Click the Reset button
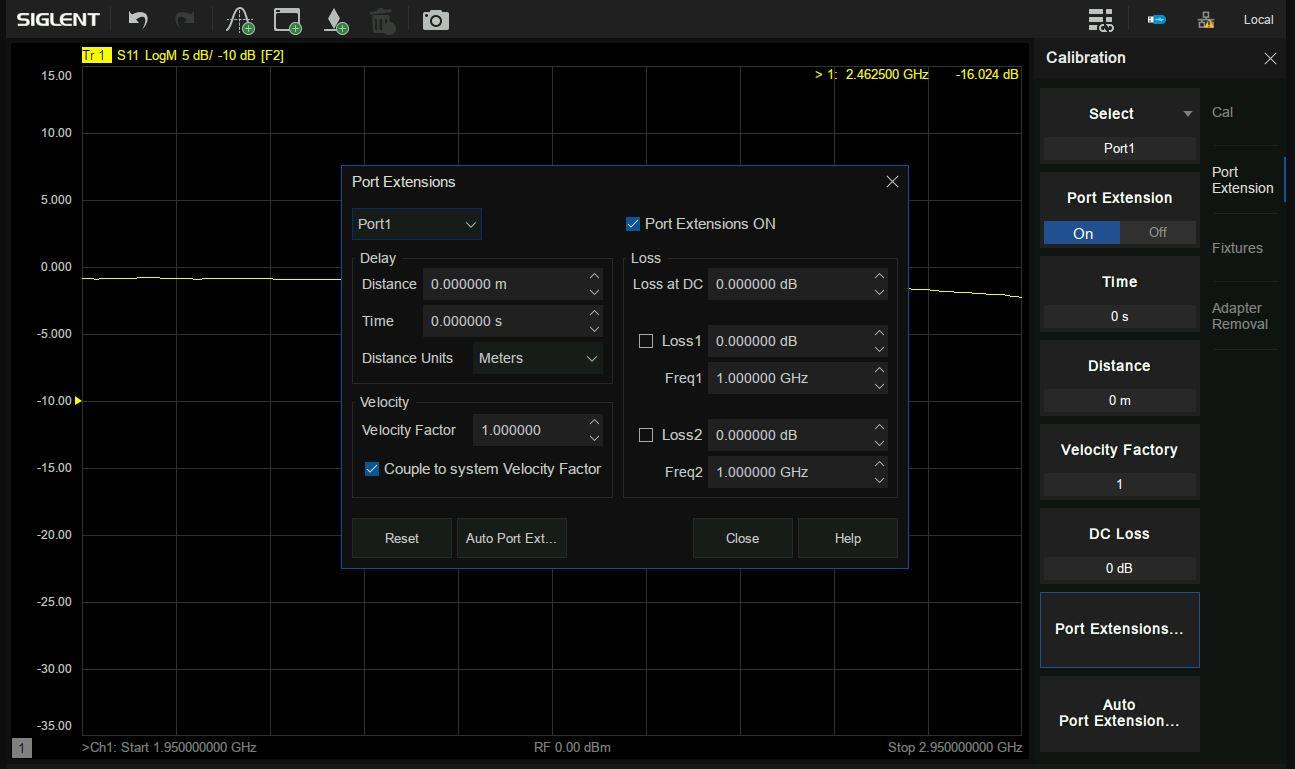 [x=402, y=538]
